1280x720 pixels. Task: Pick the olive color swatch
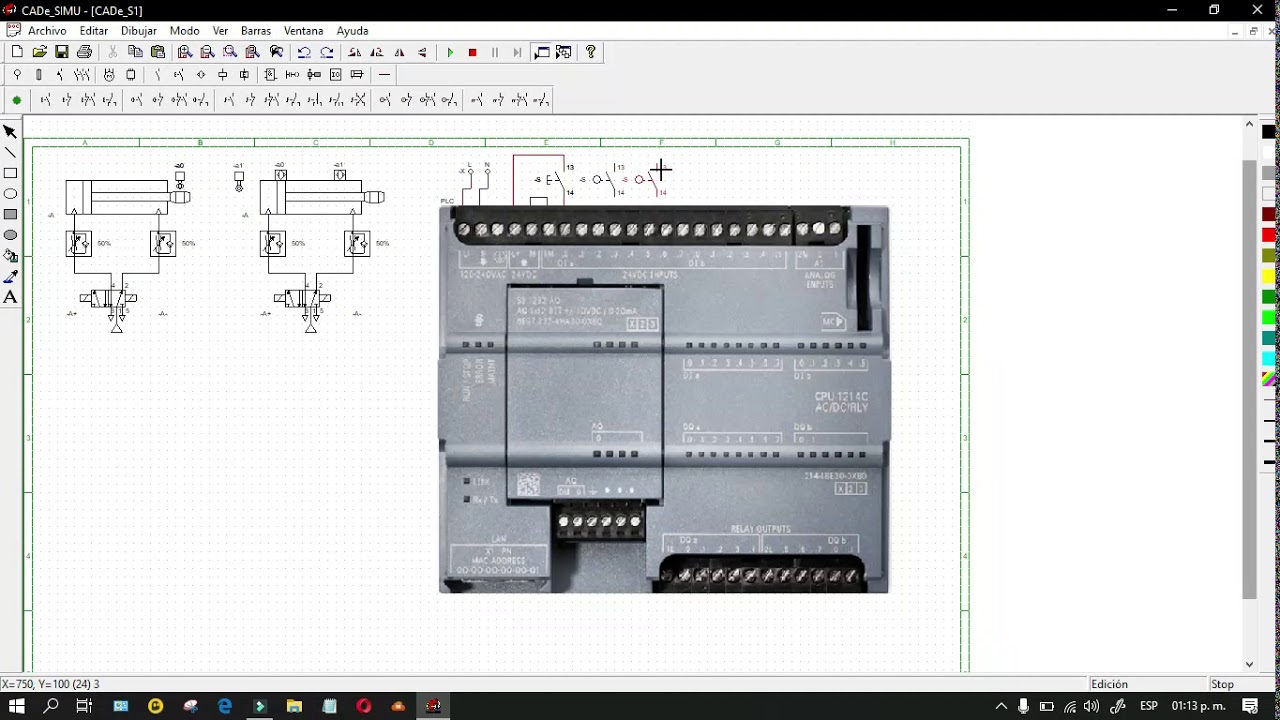[x=1269, y=256]
